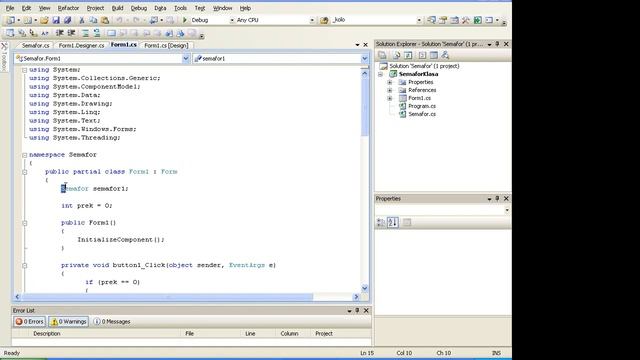The width and height of the screenshot is (640, 360).
Task: Expand the Properties node in Solution Explorer
Action: click(x=390, y=82)
